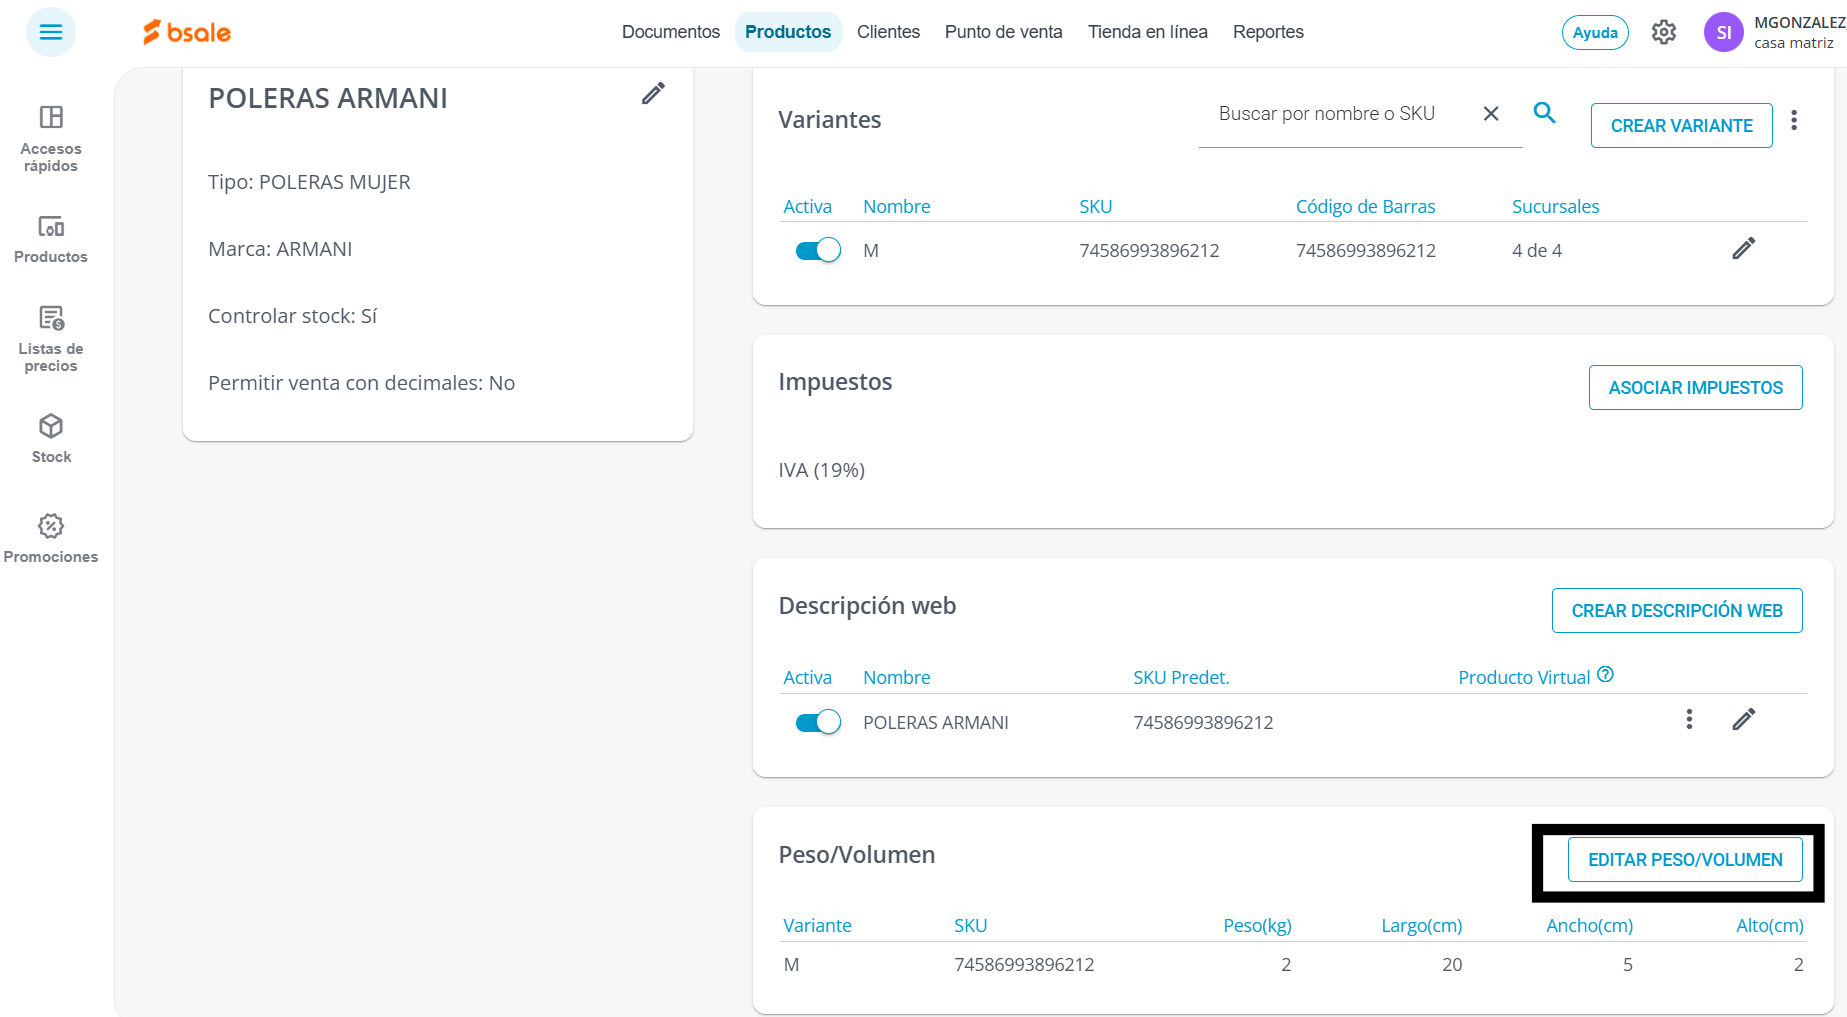
Task: Edit POLERAS ARMANI web description pencil
Action: pyautogui.click(x=1744, y=720)
